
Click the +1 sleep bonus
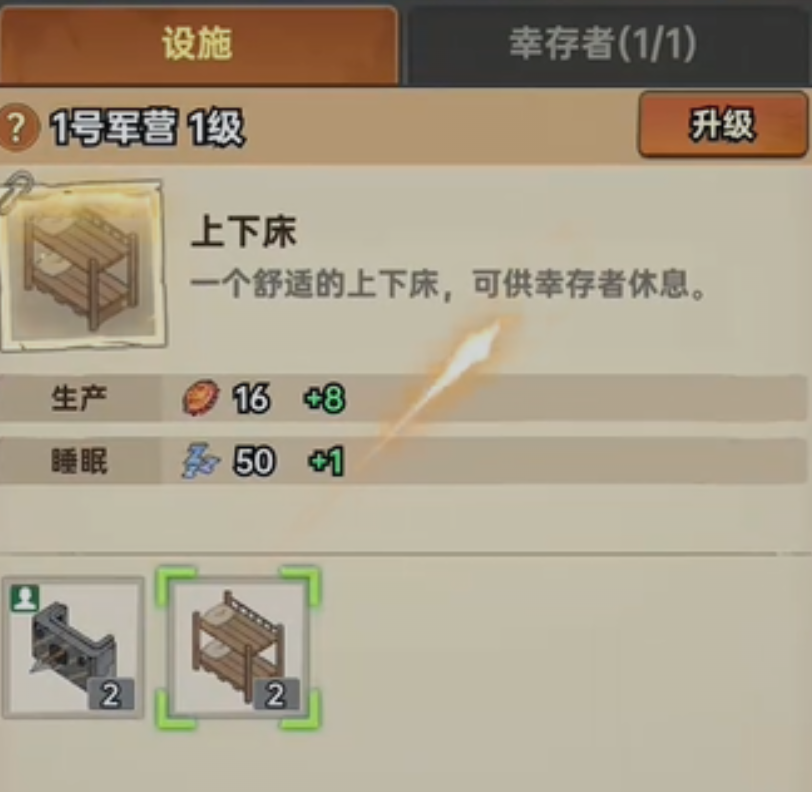tap(326, 461)
